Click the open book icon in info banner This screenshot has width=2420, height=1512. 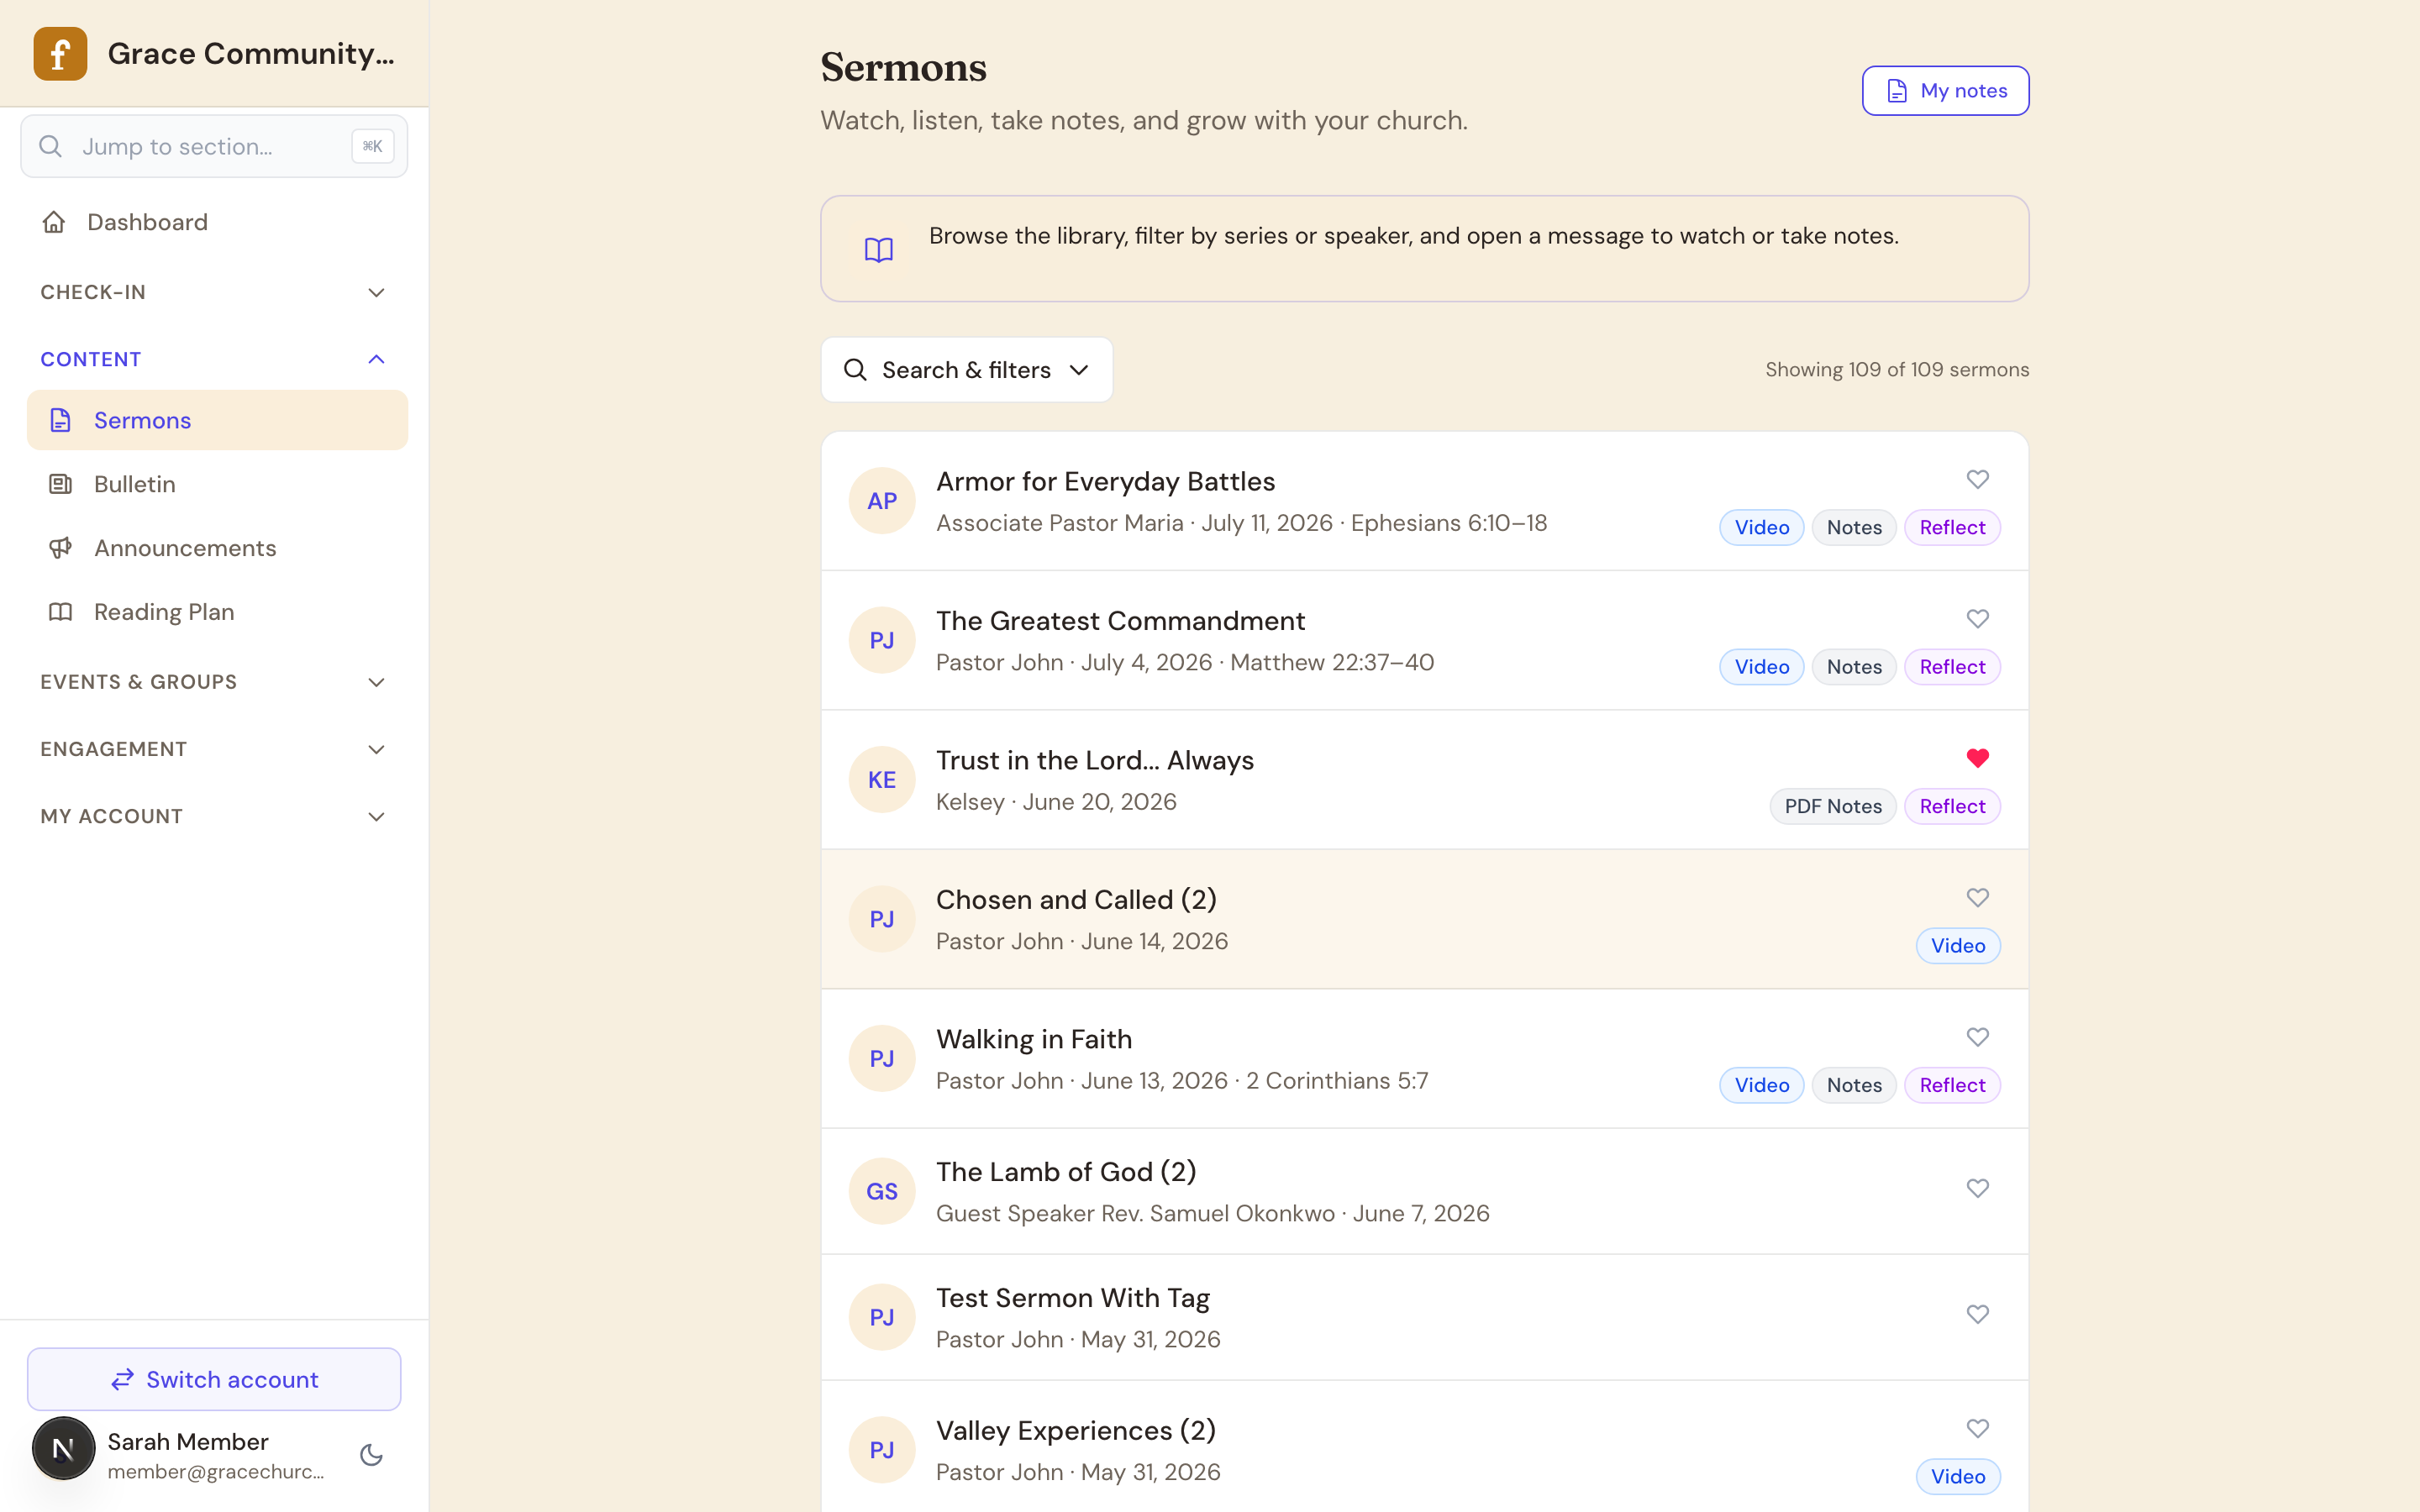879,250
